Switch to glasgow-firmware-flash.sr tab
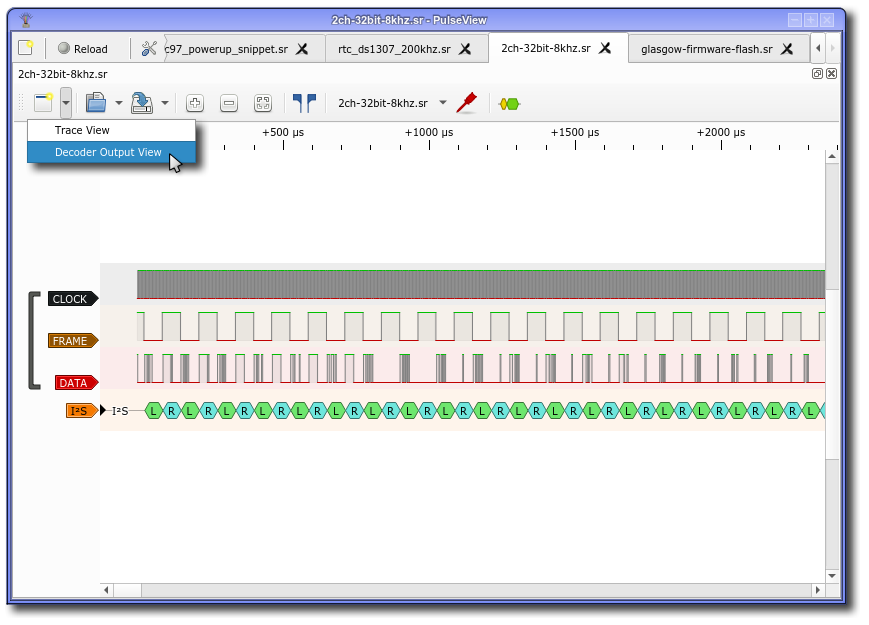 pyautogui.click(x=707, y=49)
